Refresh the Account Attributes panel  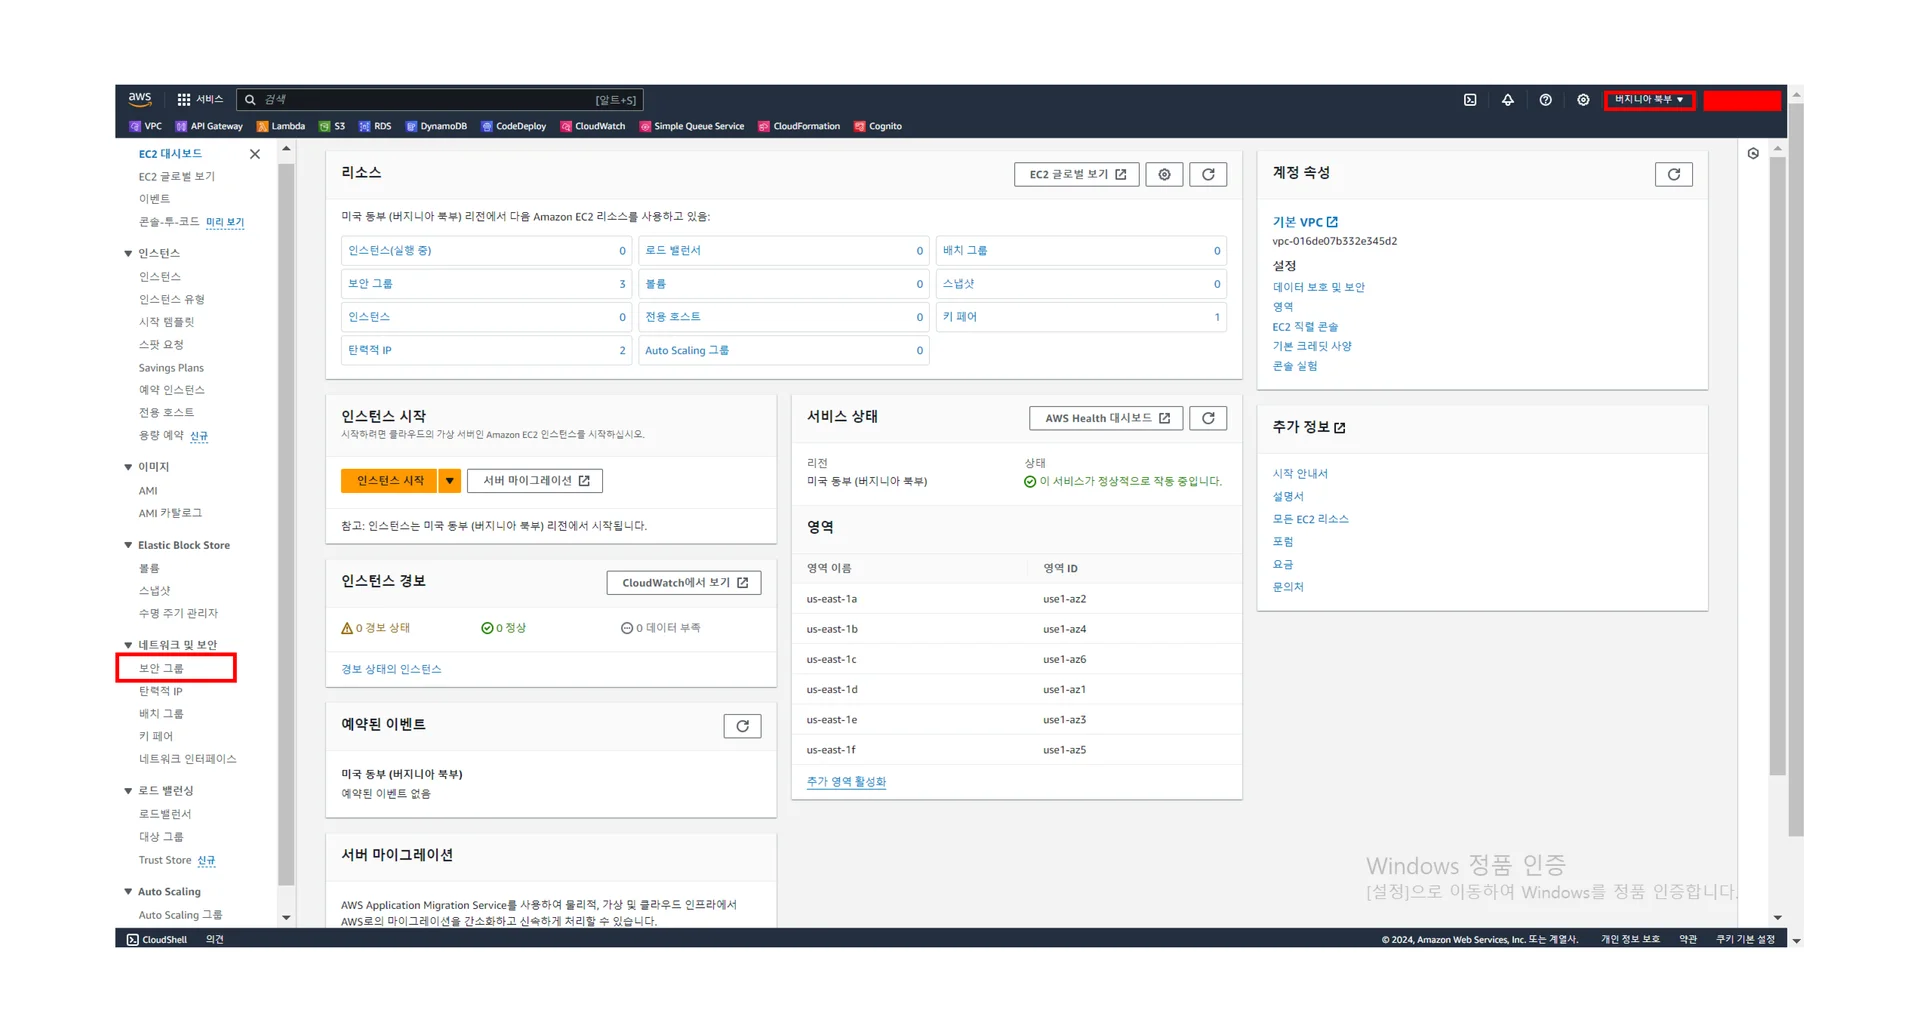pos(1673,175)
